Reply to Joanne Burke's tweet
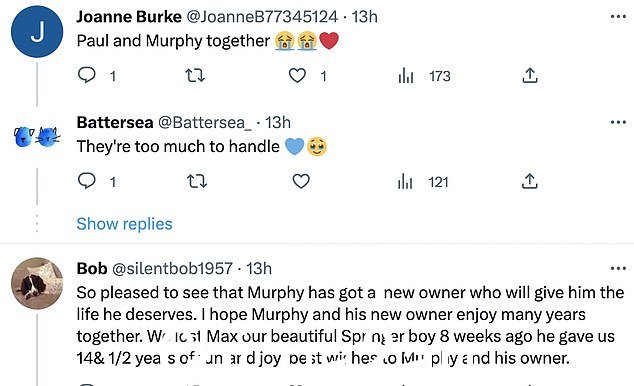Image resolution: width=634 pixels, height=386 pixels. coord(87,75)
